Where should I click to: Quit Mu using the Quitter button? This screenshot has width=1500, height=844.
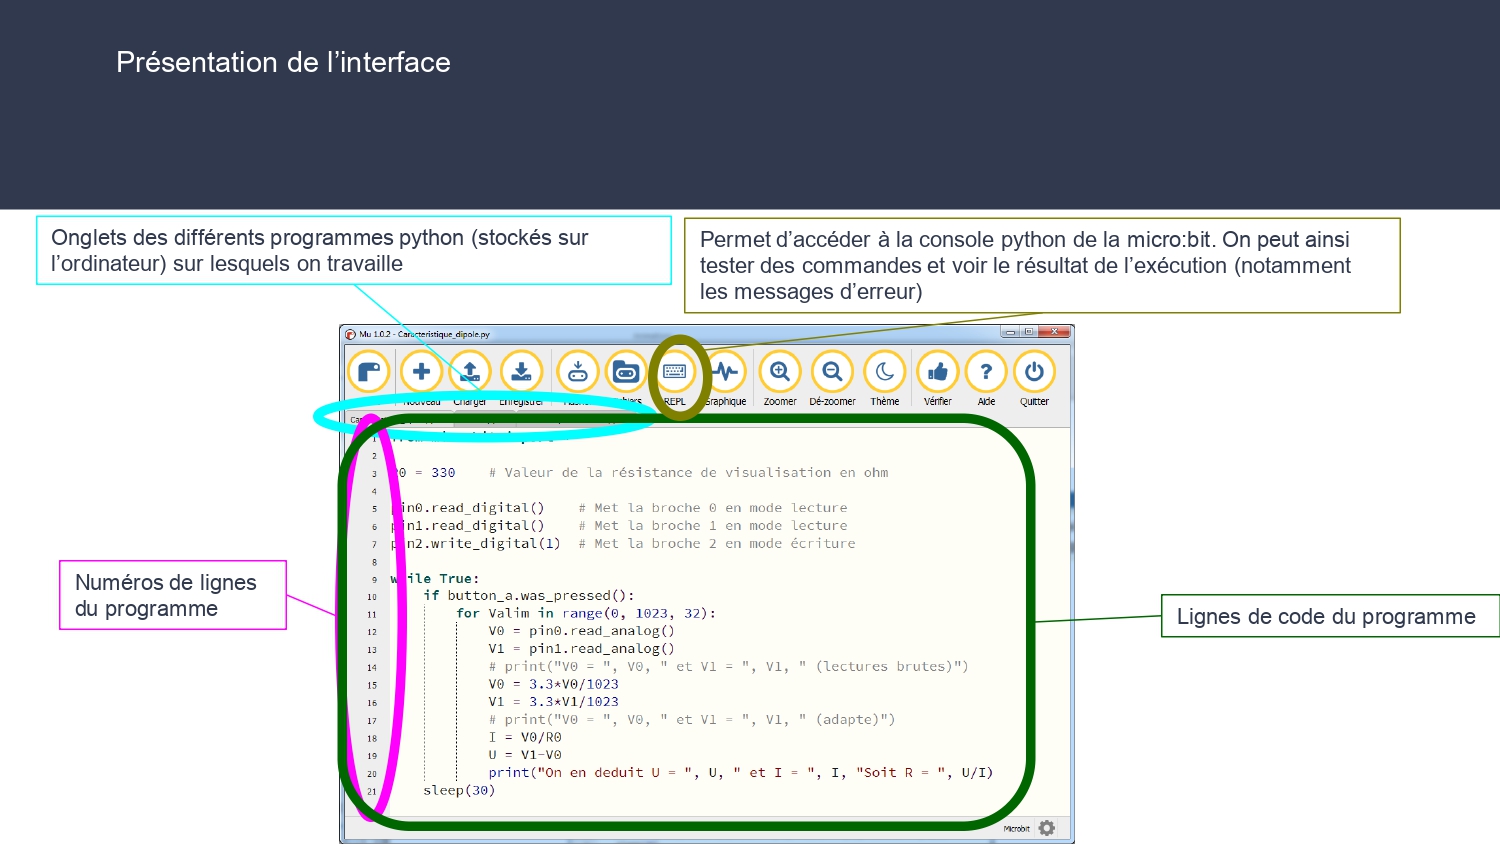click(x=1034, y=372)
